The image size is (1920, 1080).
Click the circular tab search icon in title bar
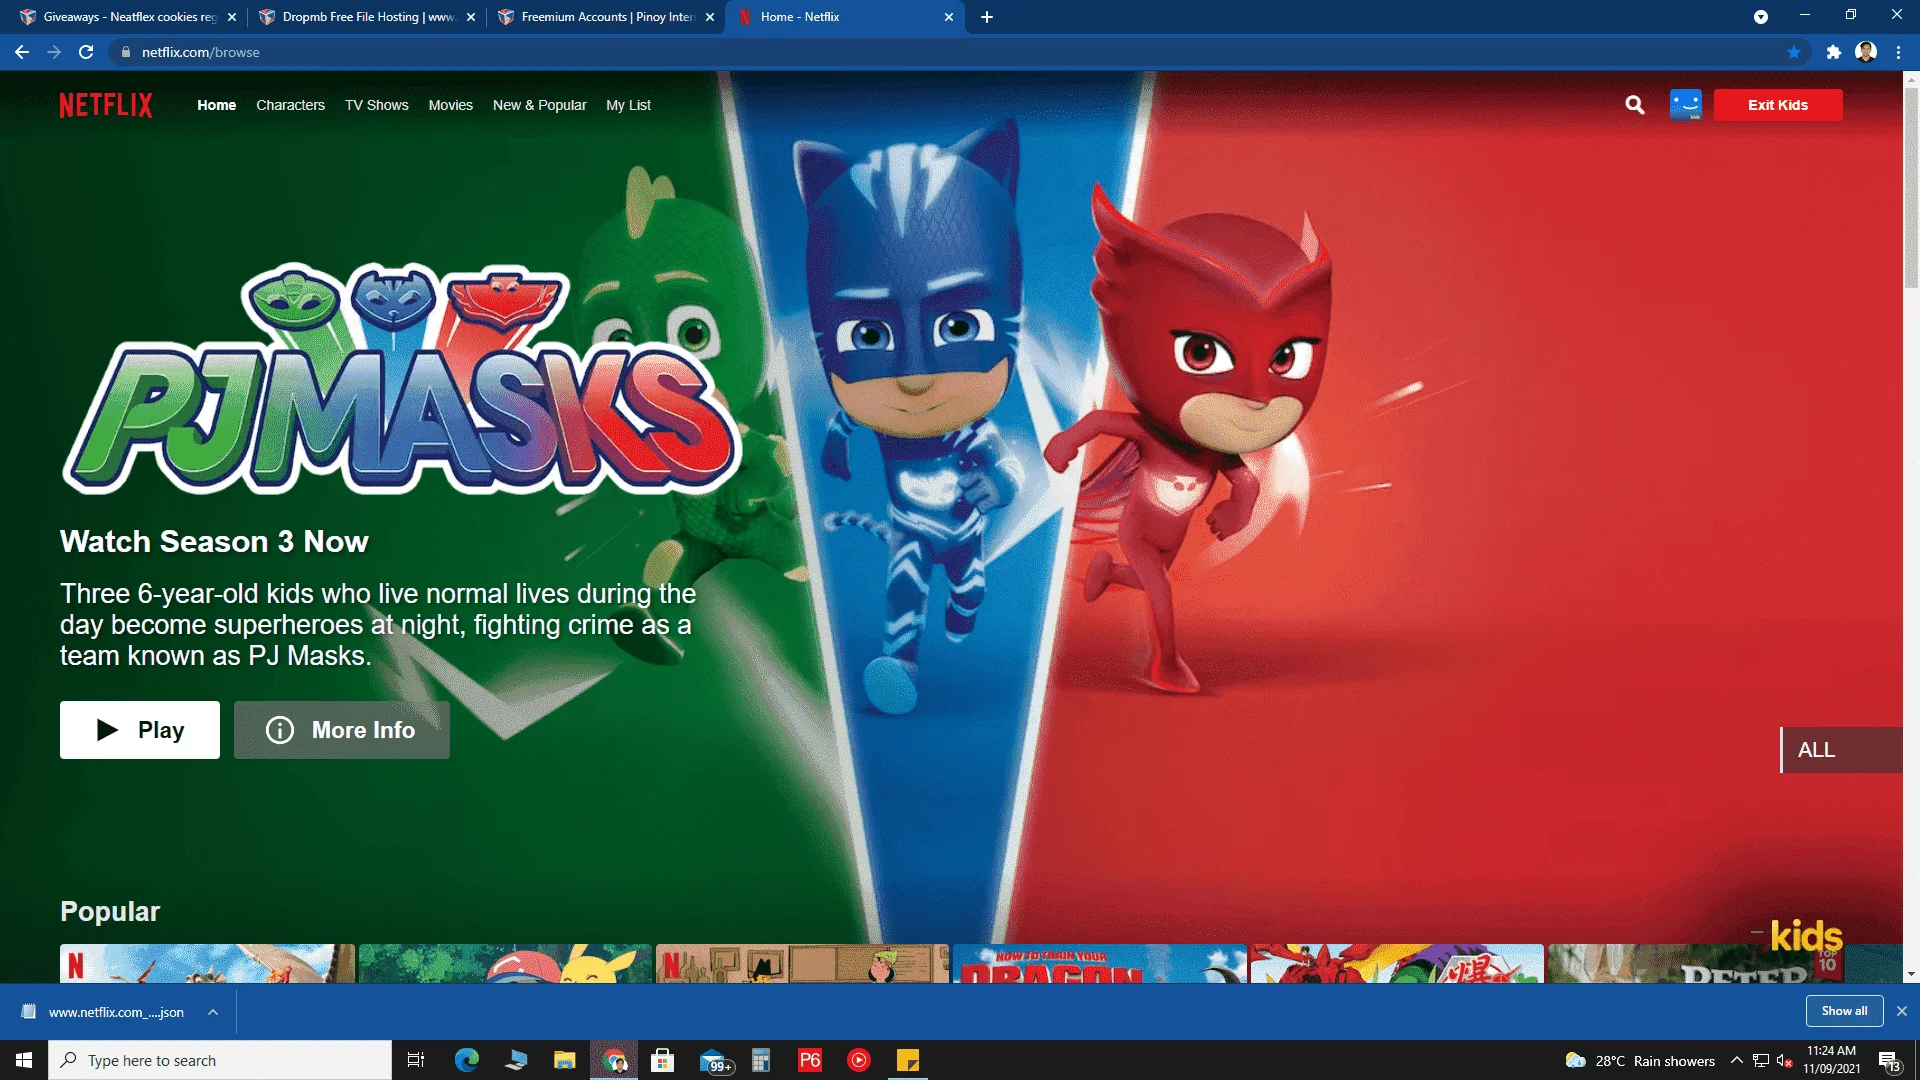[x=1761, y=17]
